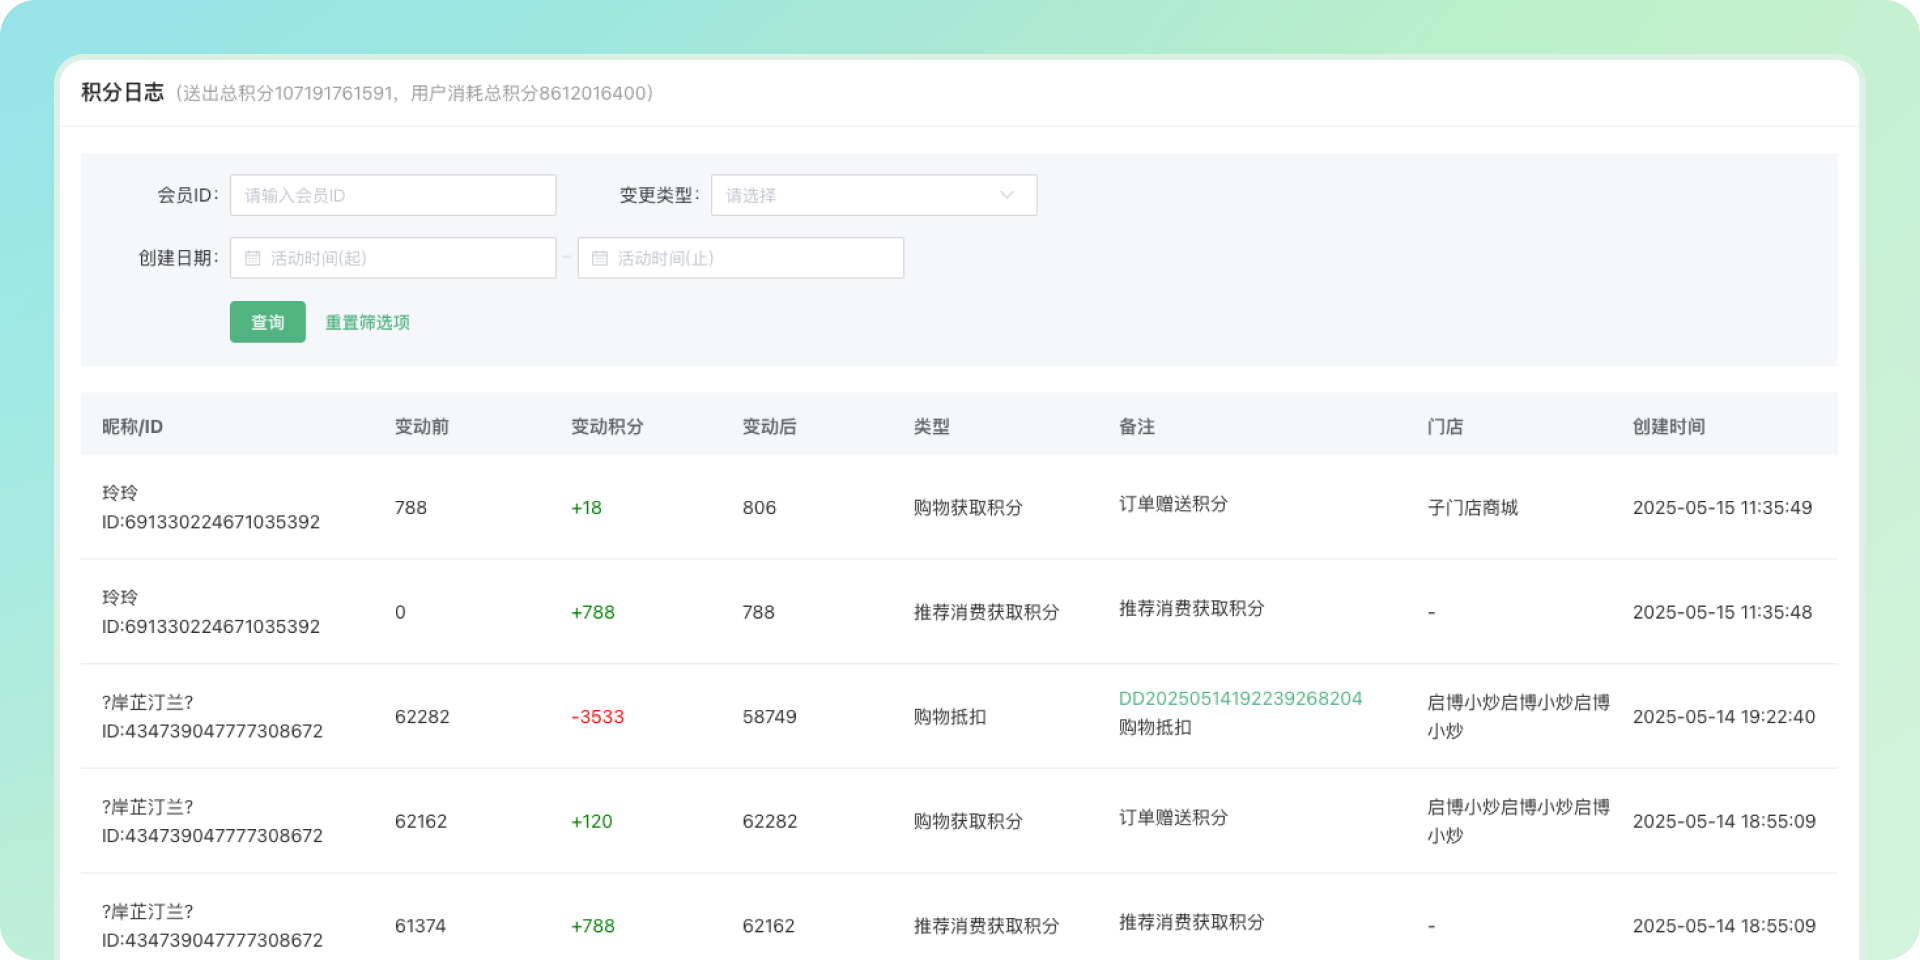Open order link DD20250514192239268204

(1240, 699)
